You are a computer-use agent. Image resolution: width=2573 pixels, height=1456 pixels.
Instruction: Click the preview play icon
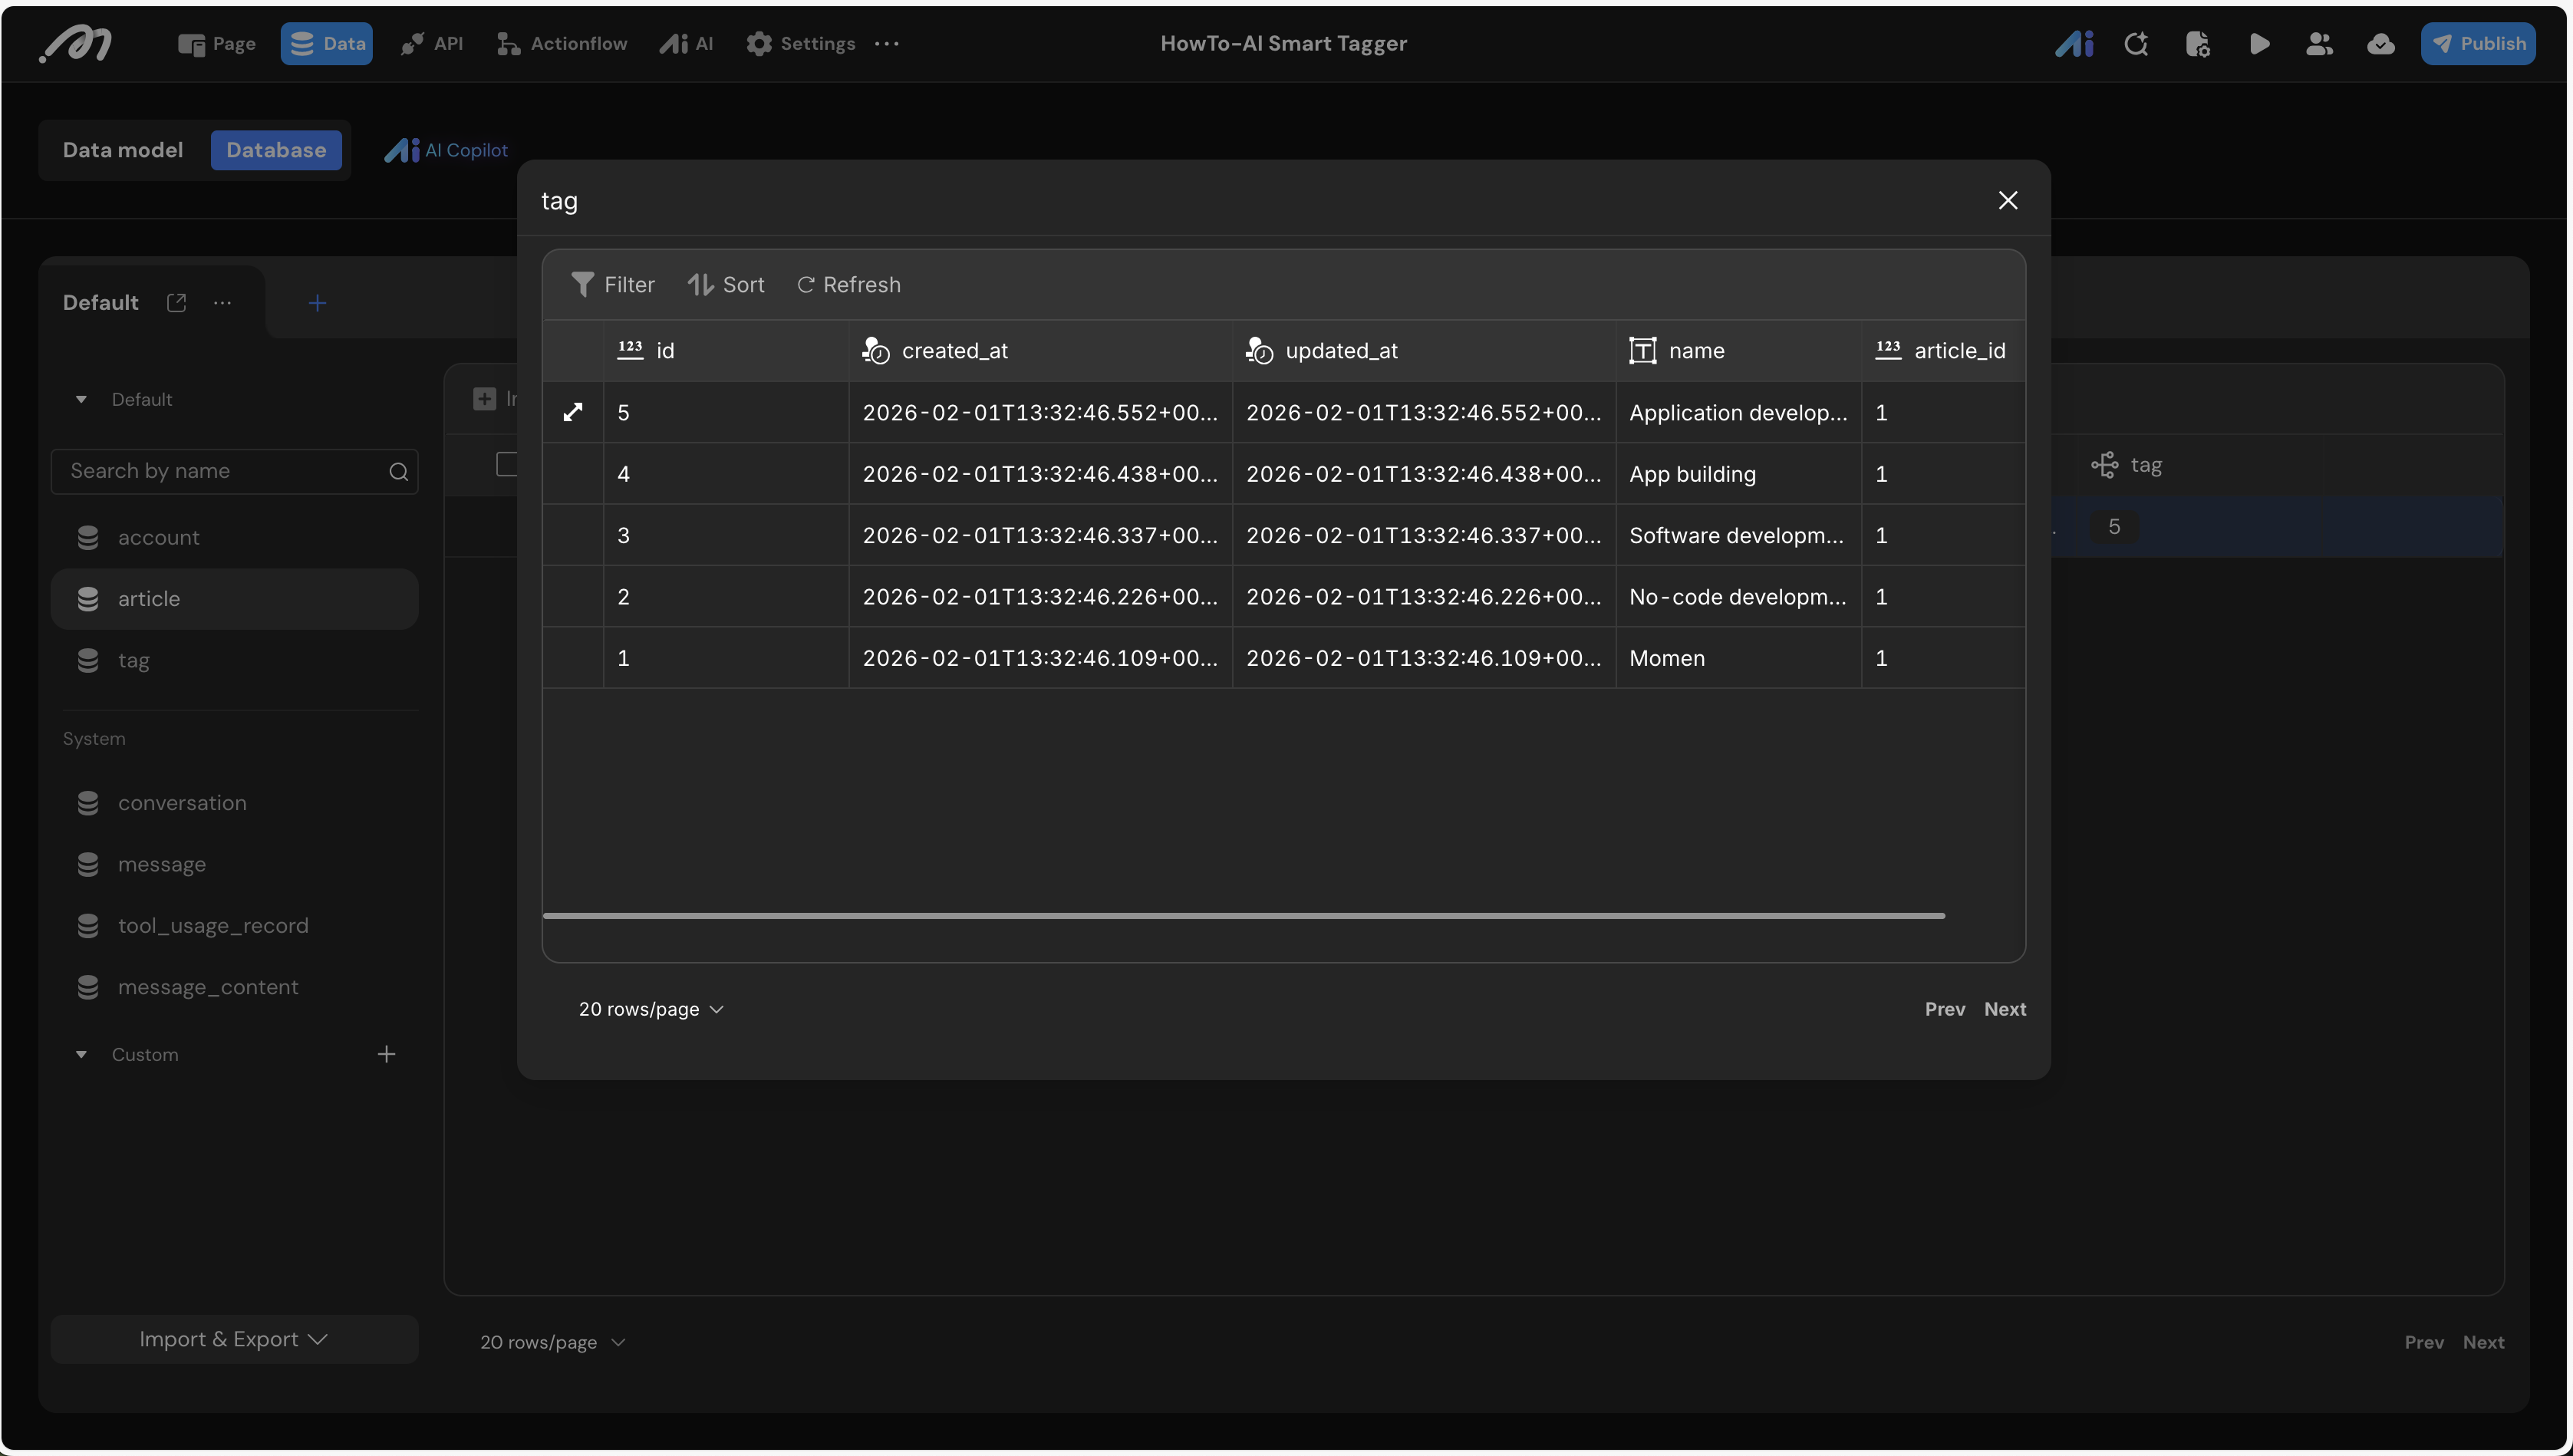click(x=2259, y=44)
